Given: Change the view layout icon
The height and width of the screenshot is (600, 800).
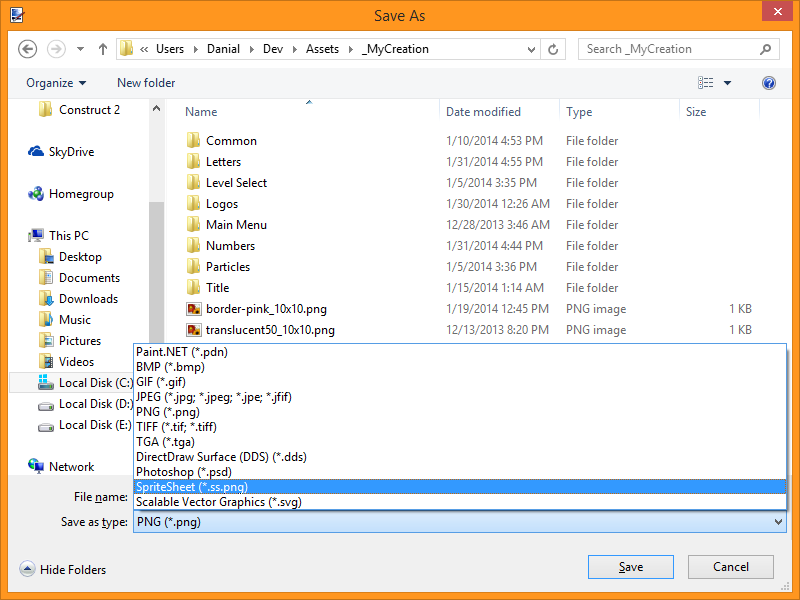Looking at the screenshot, I should tap(706, 83).
